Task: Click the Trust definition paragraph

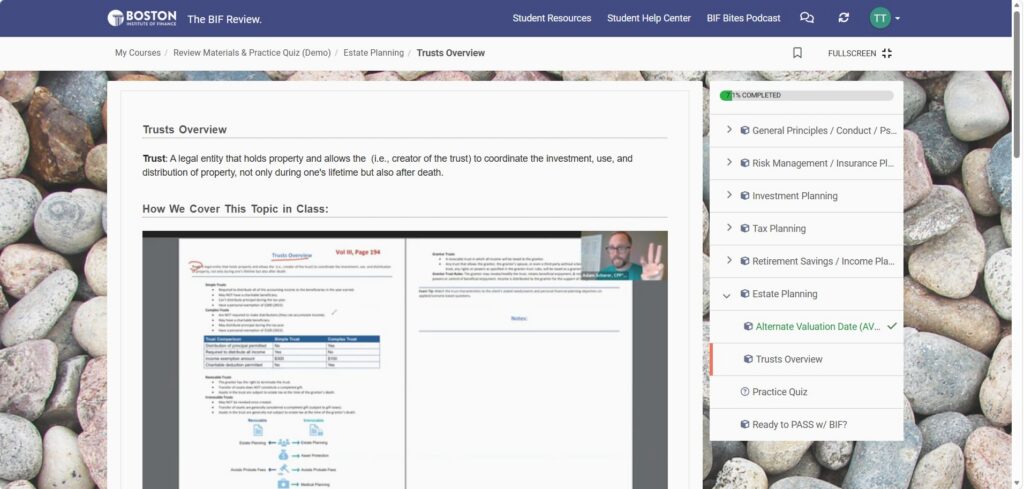Action: [x=387, y=165]
